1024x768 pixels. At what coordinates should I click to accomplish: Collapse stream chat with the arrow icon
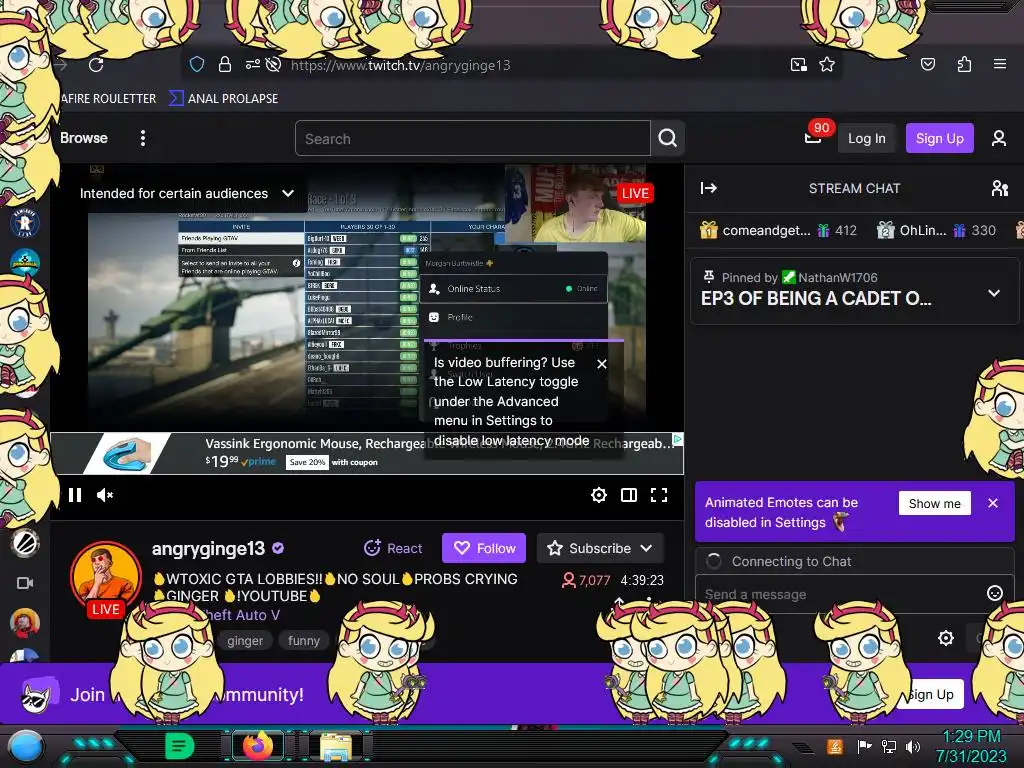coord(709,188)
